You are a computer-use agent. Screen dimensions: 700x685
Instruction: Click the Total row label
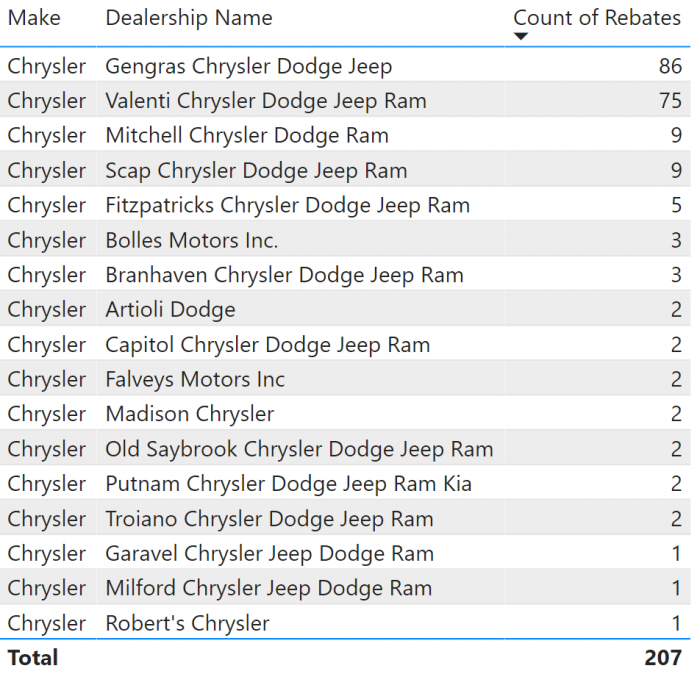click(33, 658)
